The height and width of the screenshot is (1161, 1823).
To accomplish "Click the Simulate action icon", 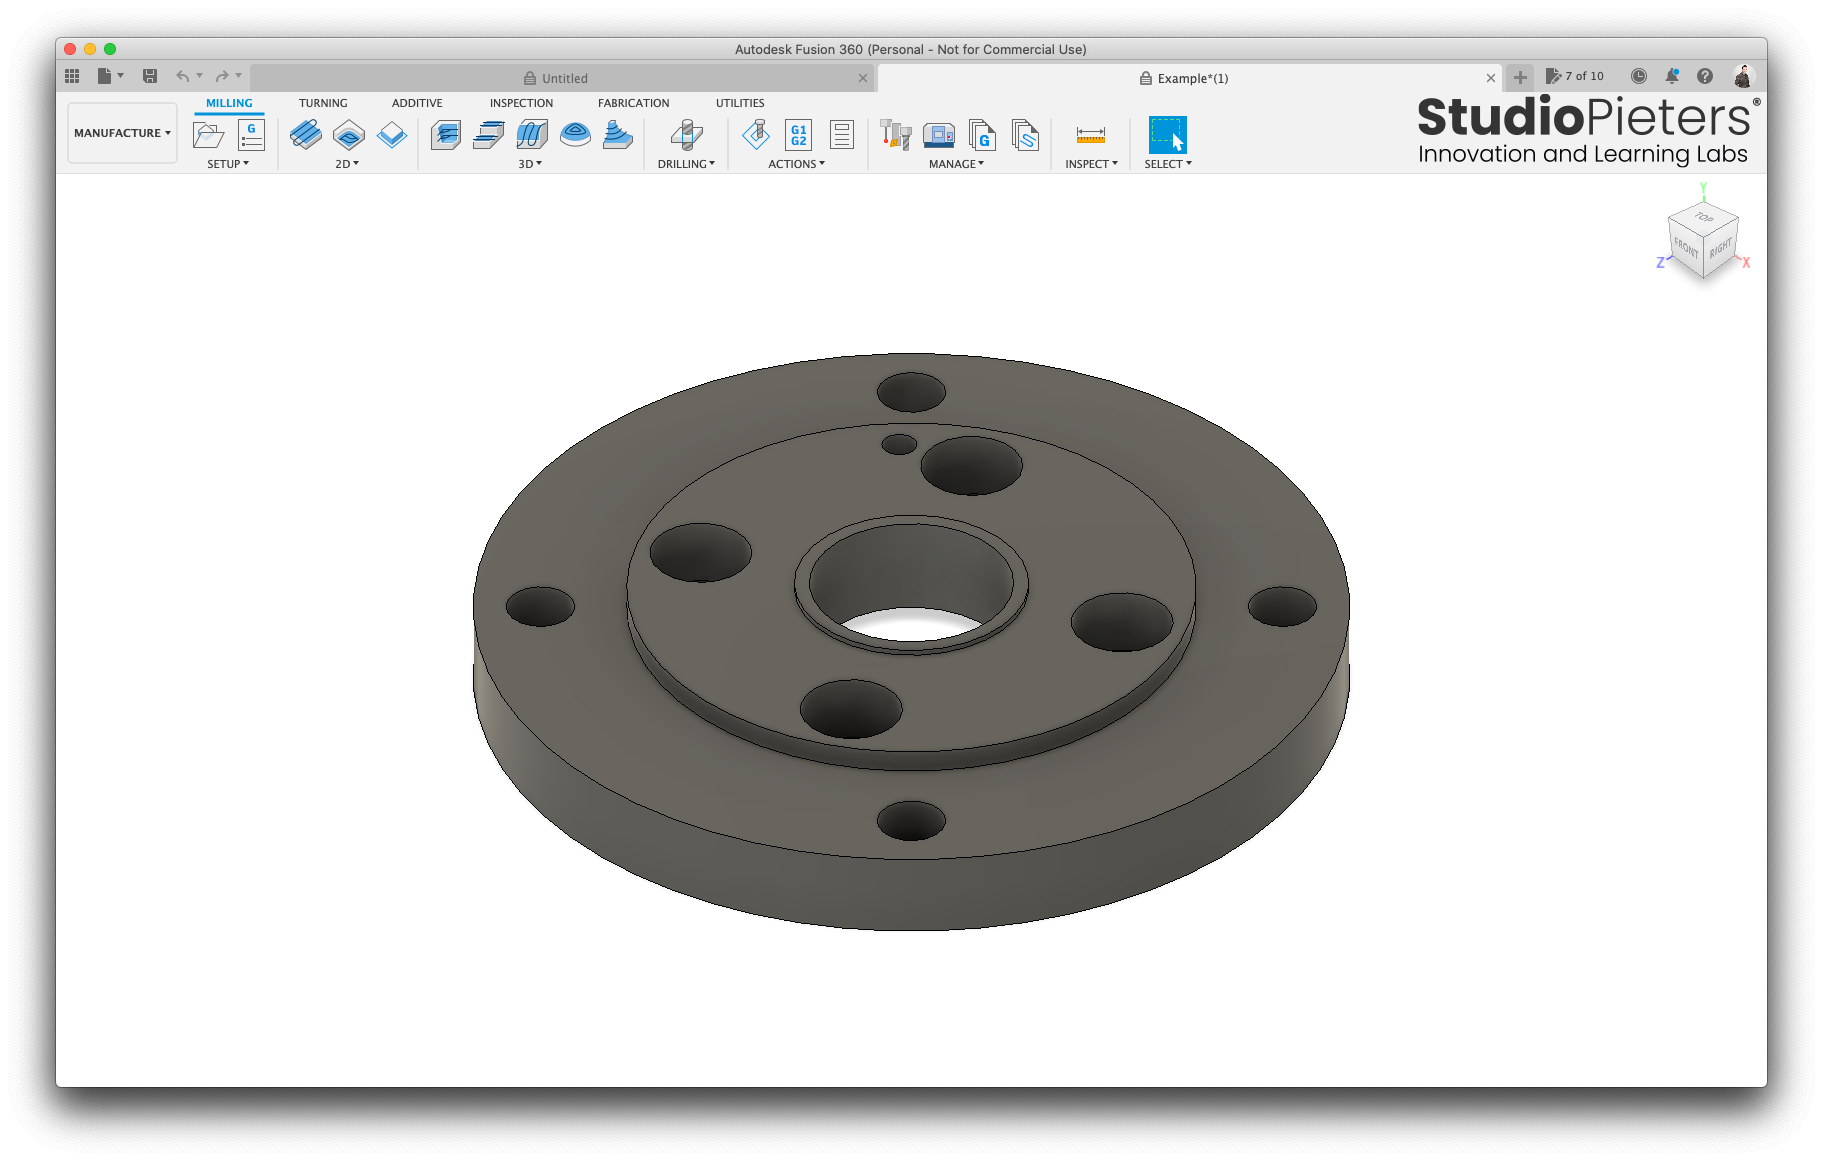I will [756, 134].
